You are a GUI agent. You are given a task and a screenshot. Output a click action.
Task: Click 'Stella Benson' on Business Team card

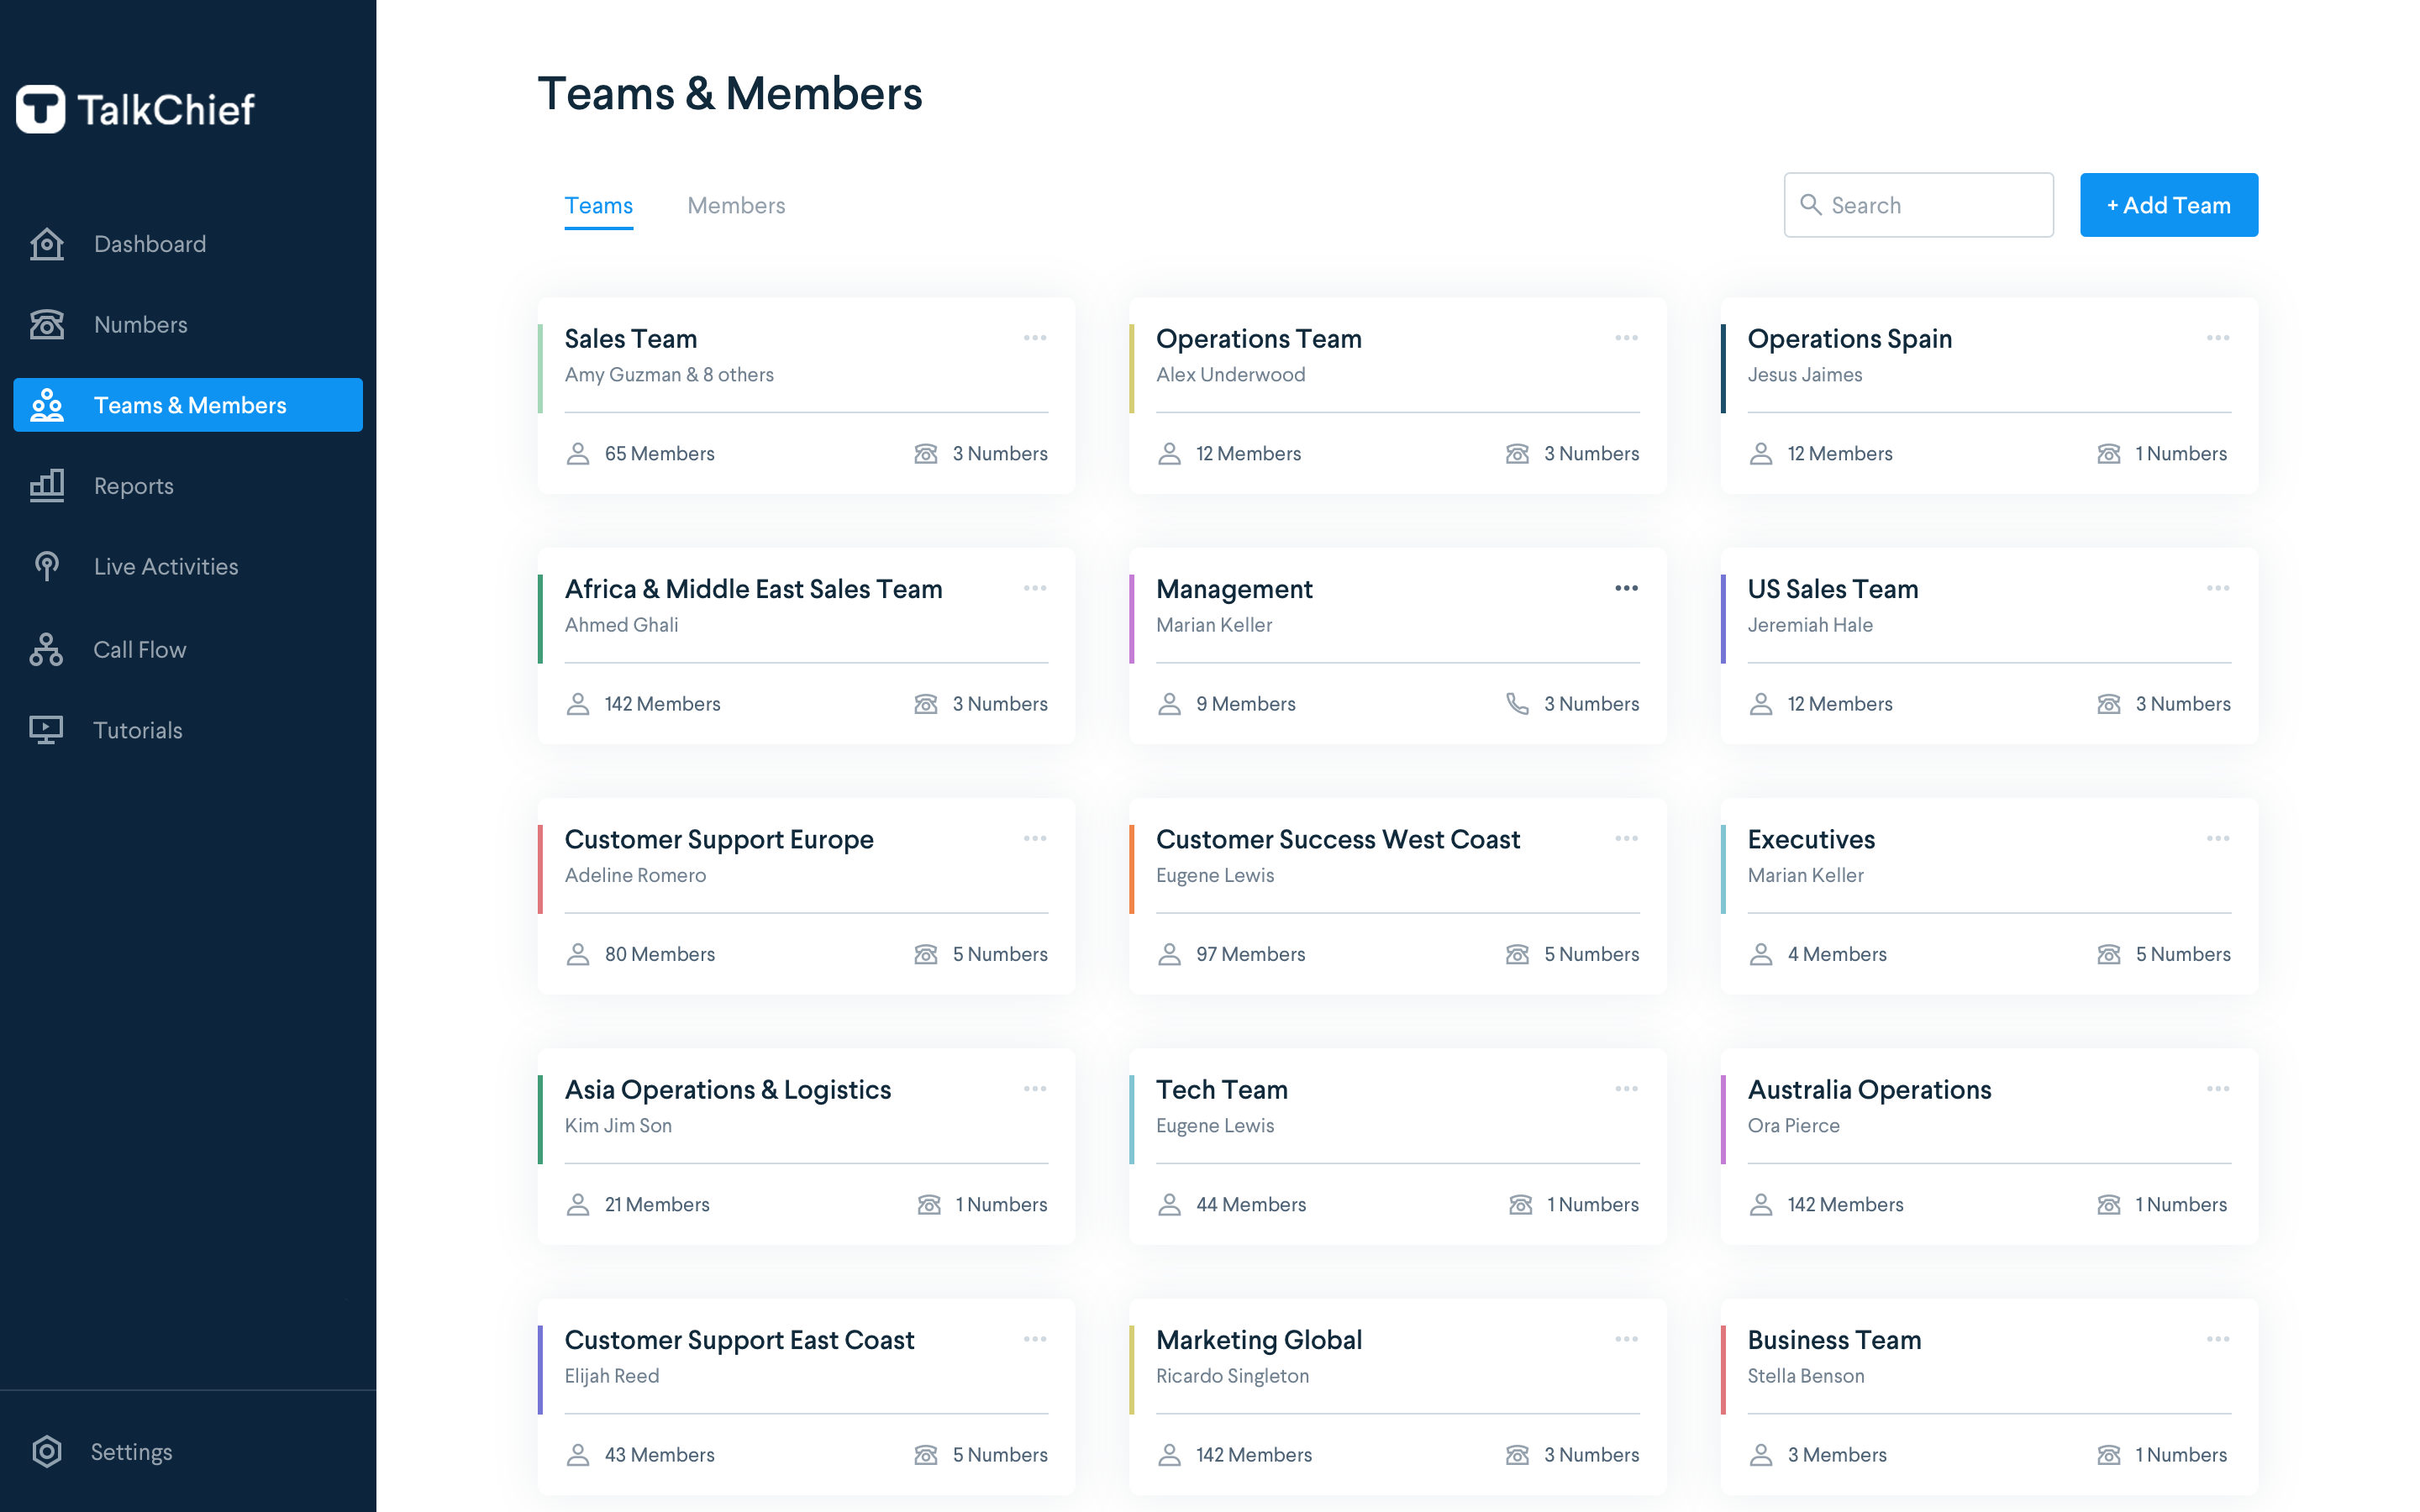[1806, 1376]
